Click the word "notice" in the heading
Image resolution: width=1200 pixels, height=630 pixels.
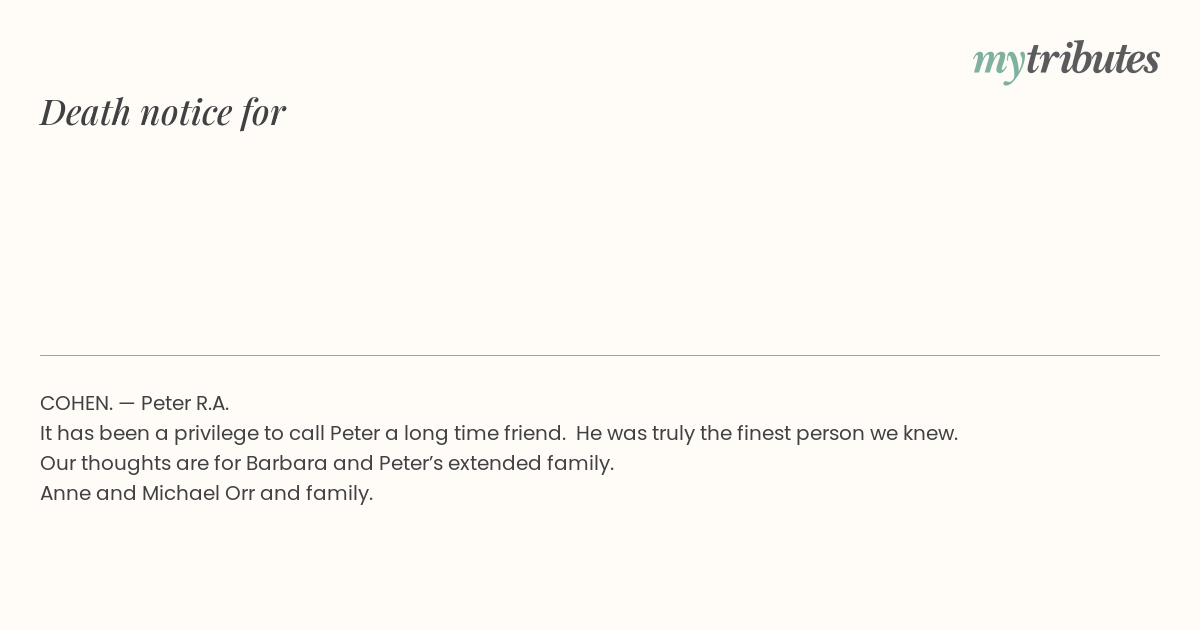186,113
